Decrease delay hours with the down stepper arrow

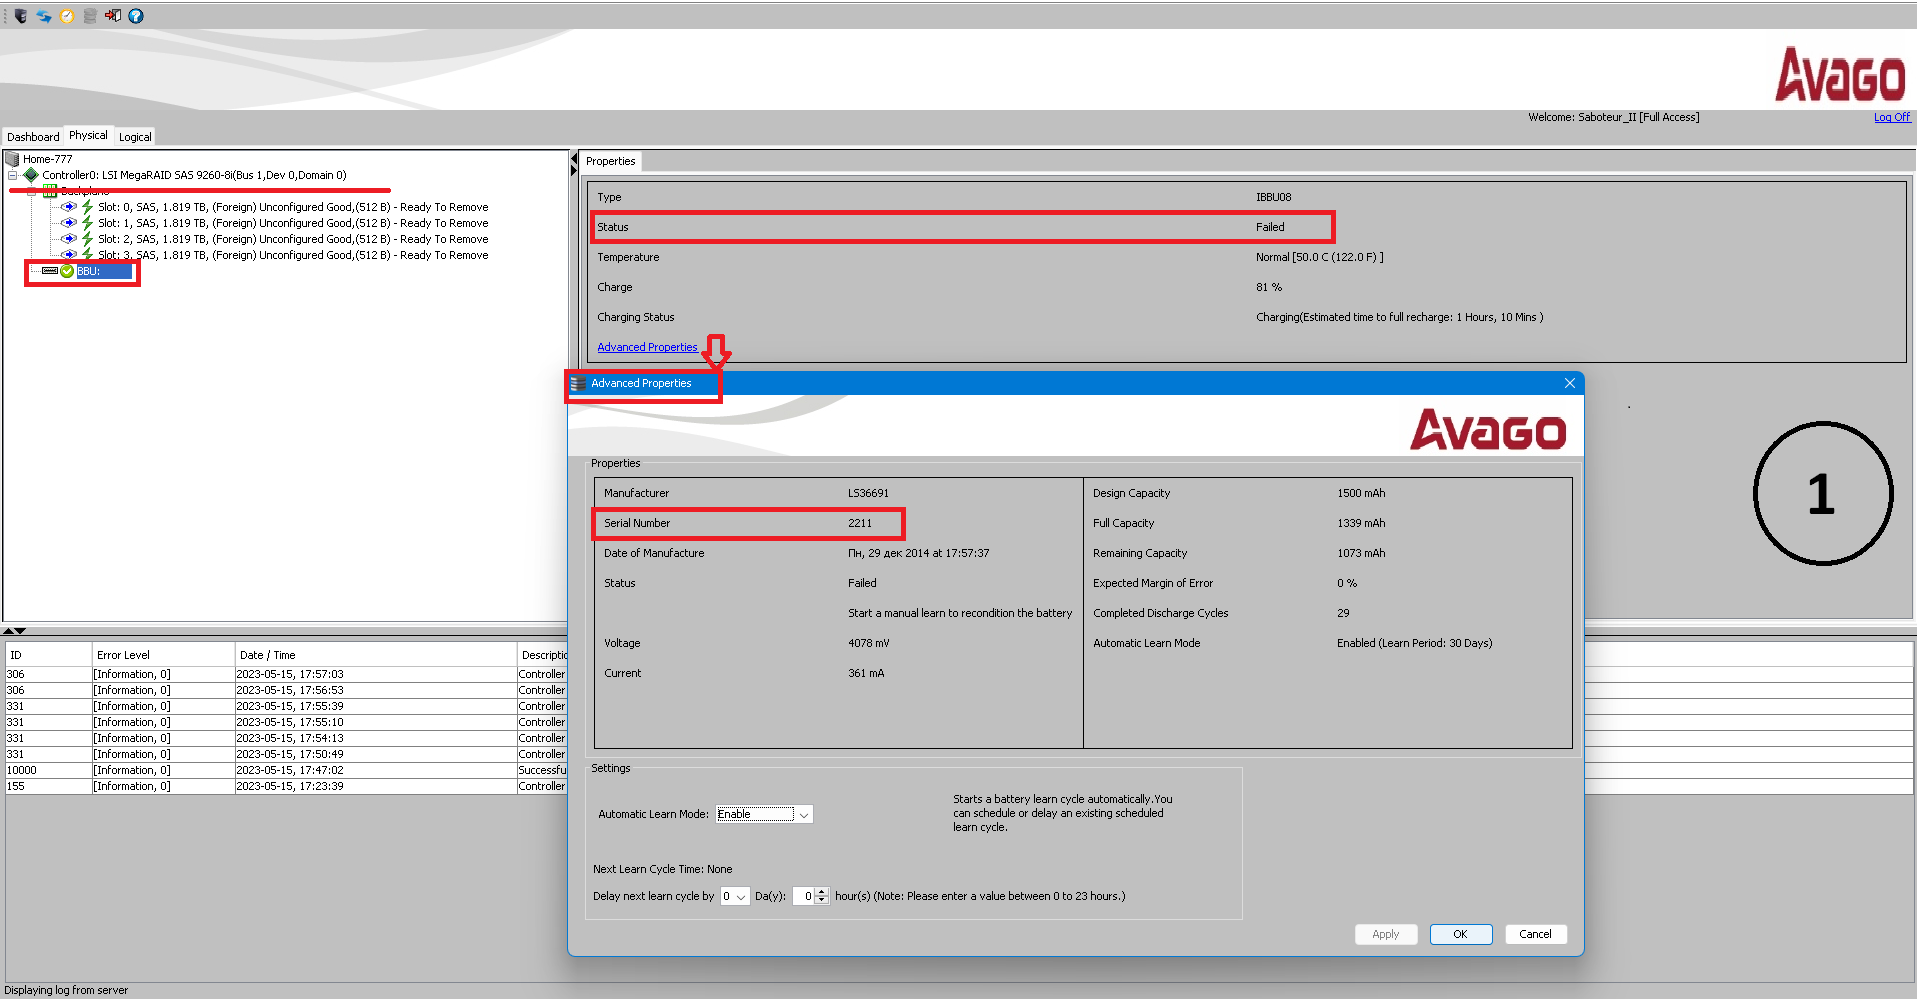pyautogui.click(x=821, y=900)
